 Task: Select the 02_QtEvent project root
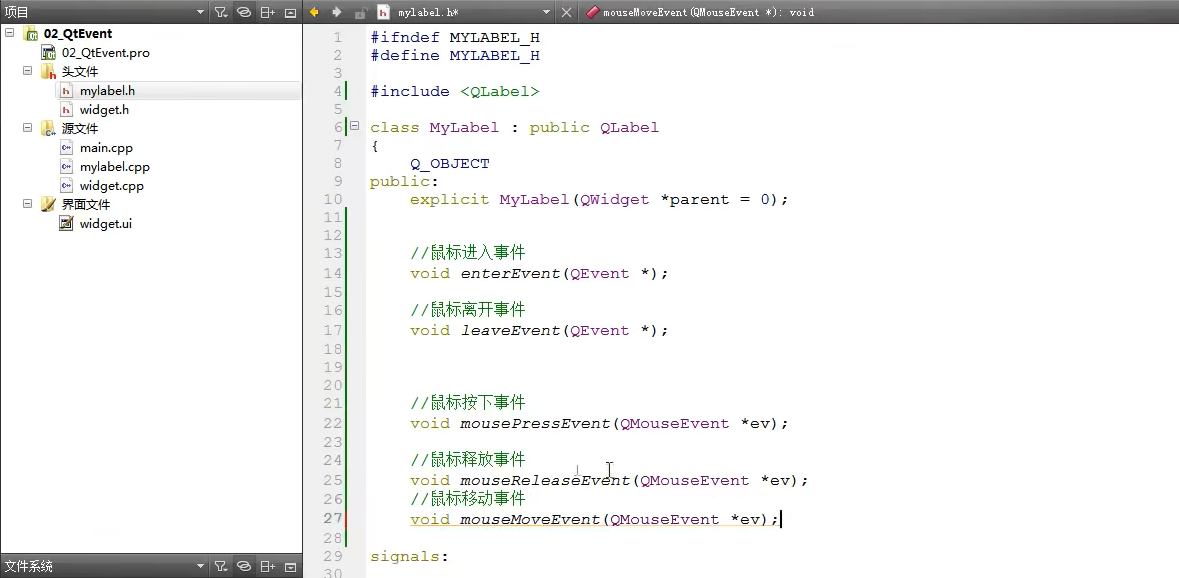pos(77,33)
